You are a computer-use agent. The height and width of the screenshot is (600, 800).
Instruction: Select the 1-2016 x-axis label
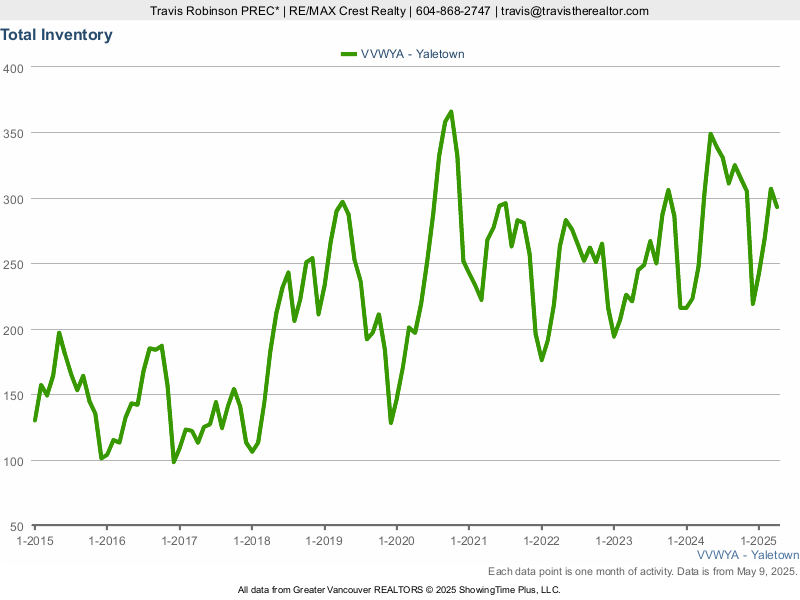[x=107, y=541]
